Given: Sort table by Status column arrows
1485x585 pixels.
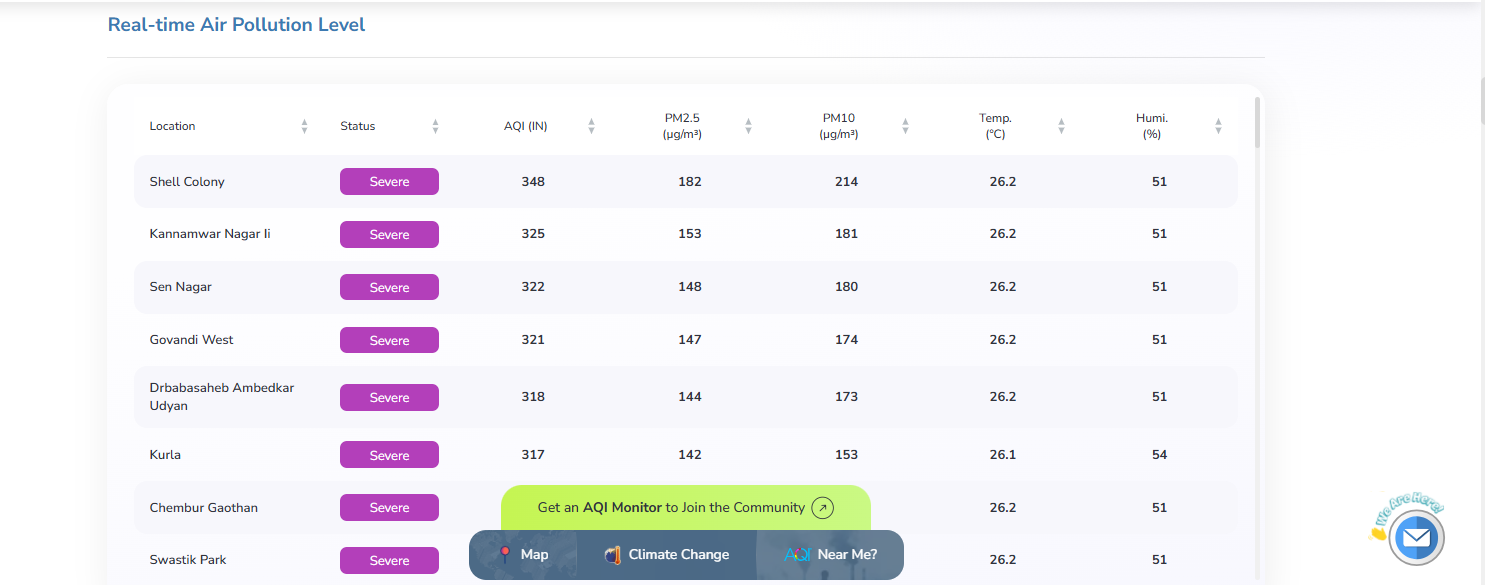Looking at the screenshot, I should (435, 126).
